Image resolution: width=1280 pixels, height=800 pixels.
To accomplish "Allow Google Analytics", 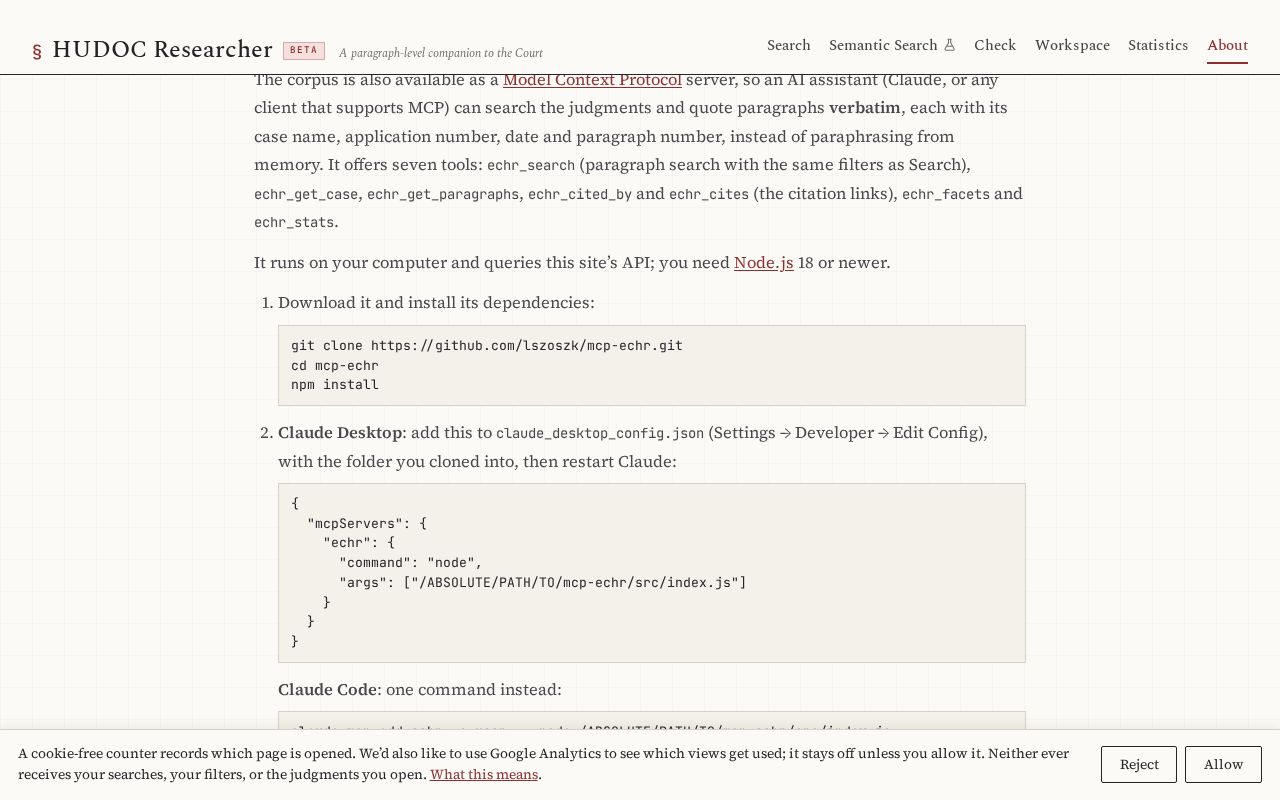I will pyautogui.click(x=1223, y=764).
